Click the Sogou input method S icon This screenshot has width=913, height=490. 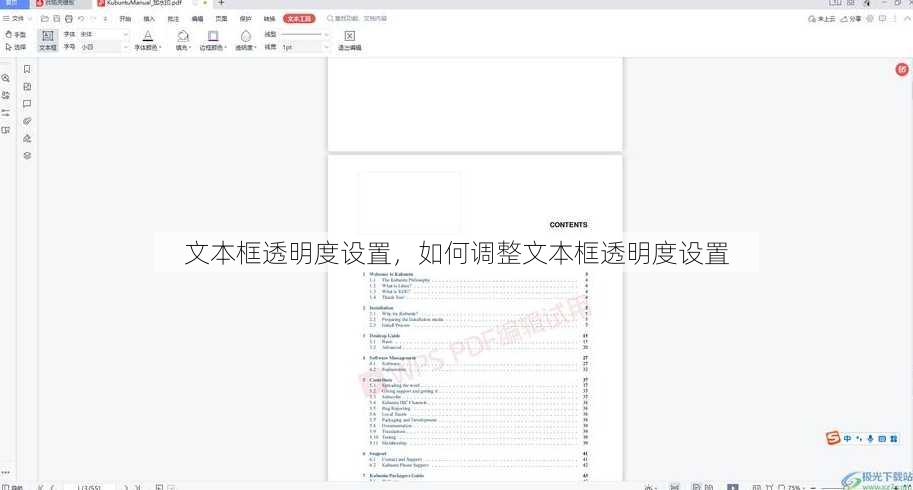click(x=833, y=438)
